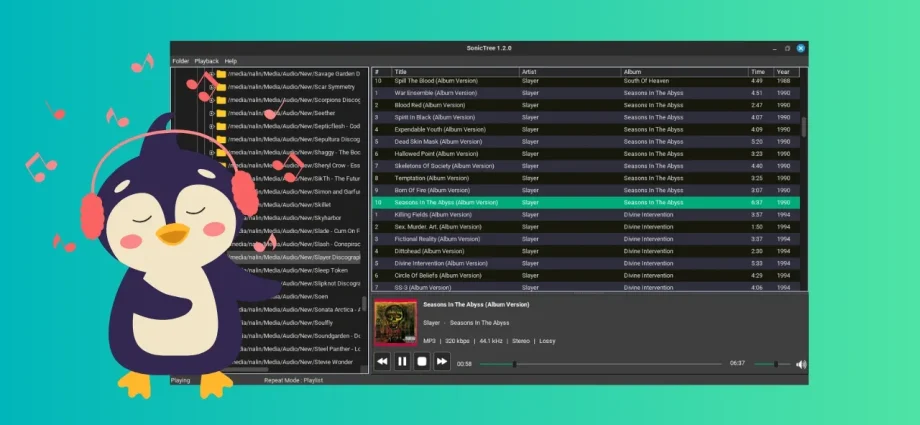
Task: Expand the Seether folder node
Action: click(x=211, y=113)
